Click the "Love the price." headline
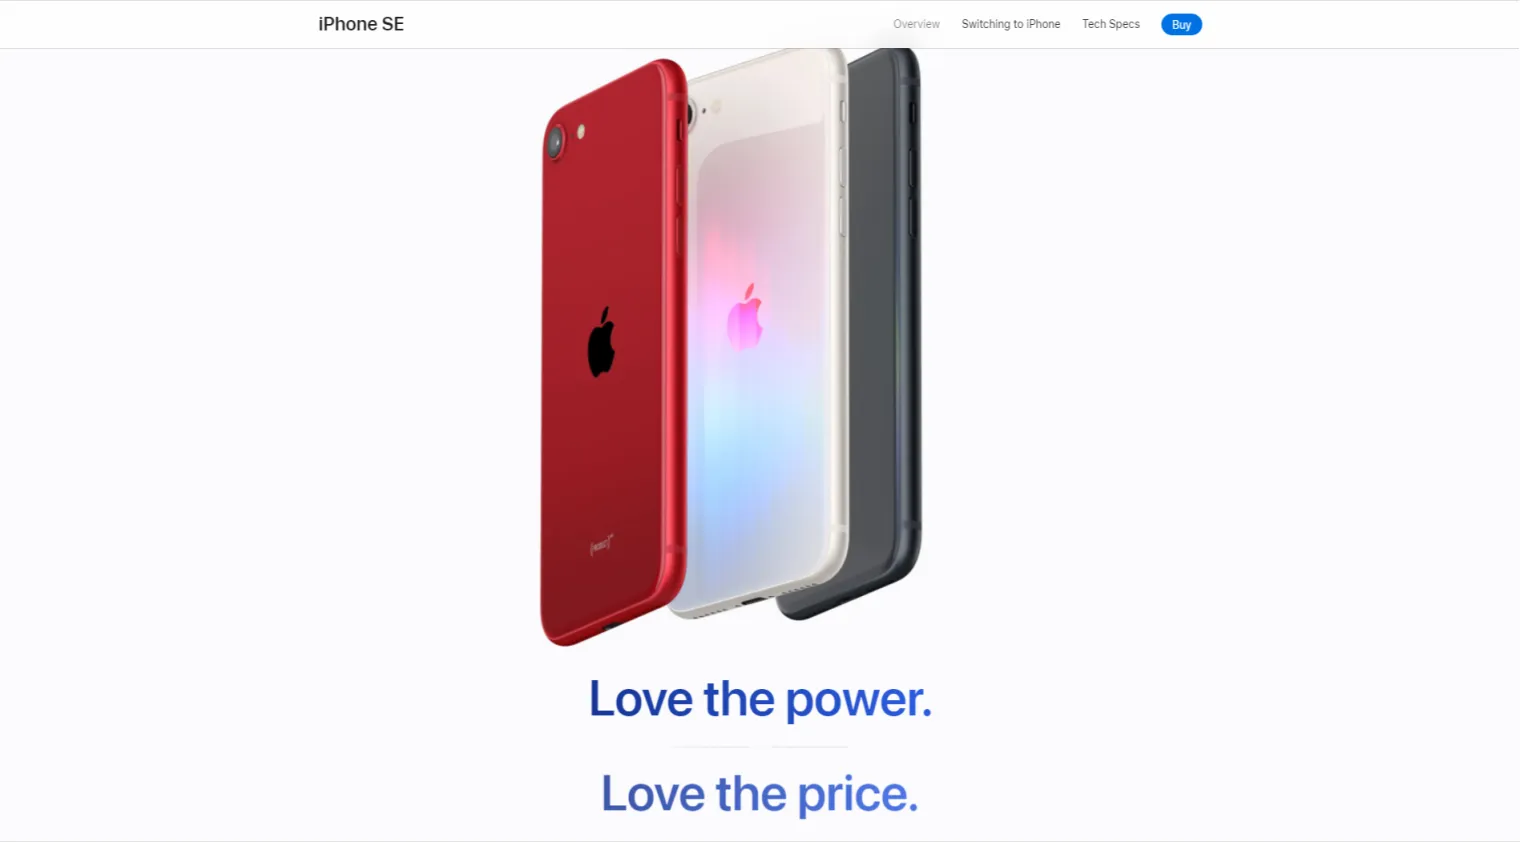Viewport: 1520px width, 842px height. point(760,794)
